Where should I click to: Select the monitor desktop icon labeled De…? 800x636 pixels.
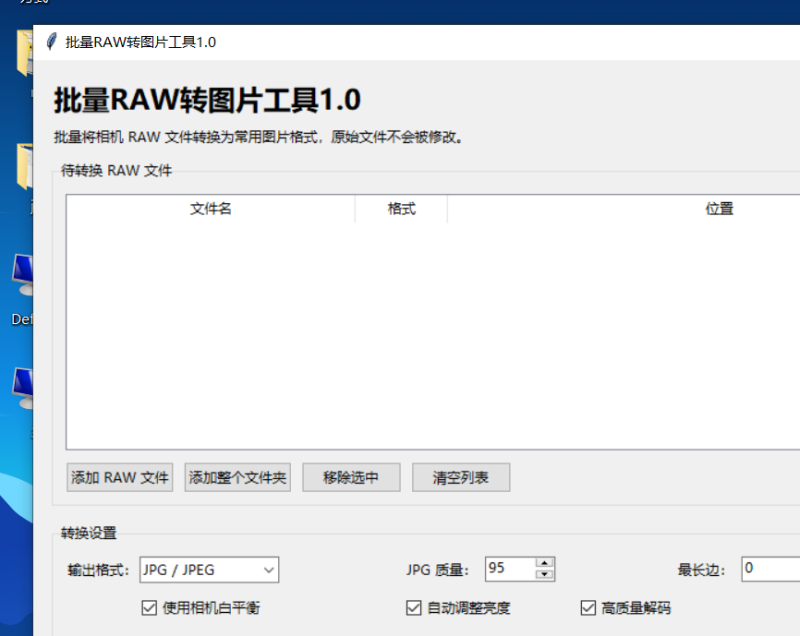coord(22,275)
